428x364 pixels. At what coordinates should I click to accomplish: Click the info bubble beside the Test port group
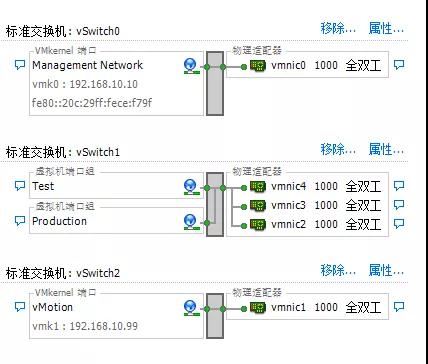coord(20,186)
